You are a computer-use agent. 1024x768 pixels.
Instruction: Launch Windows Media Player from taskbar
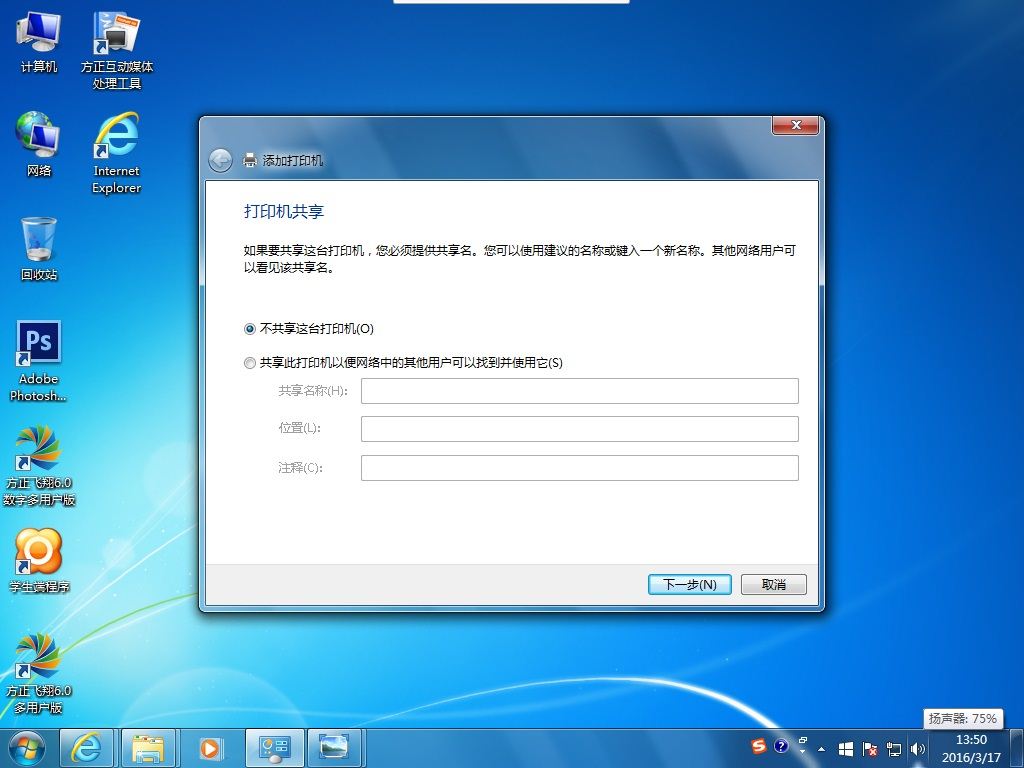[x=210, y=748]
